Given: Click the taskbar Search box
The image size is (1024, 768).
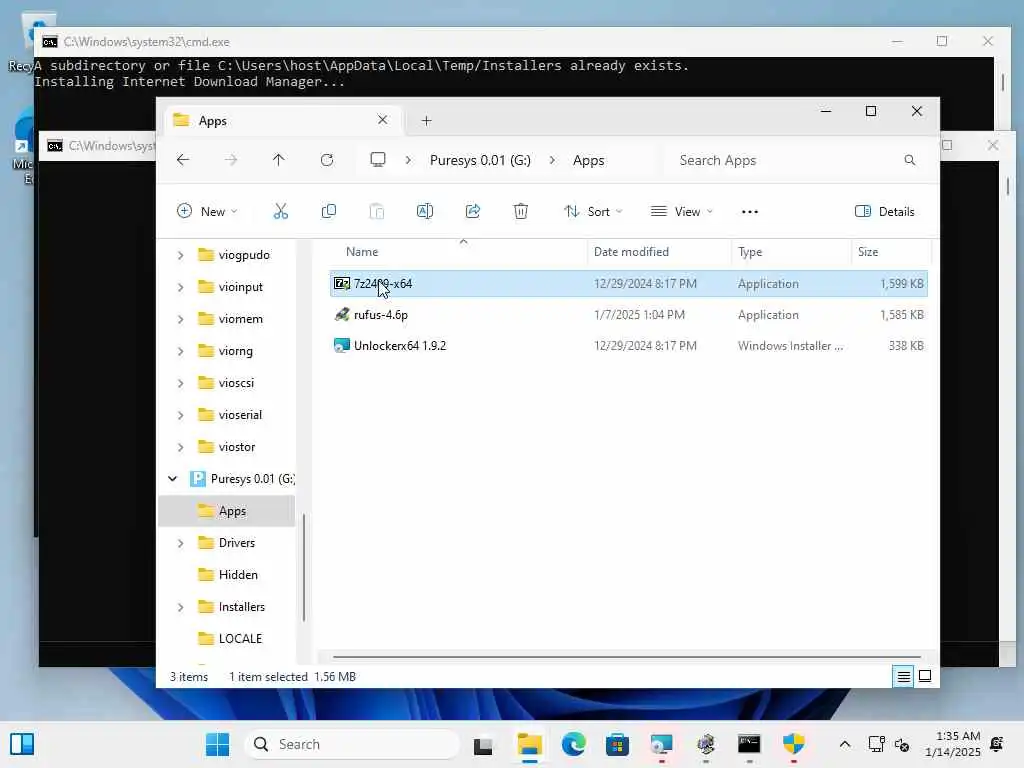Looking at the screenshot, I should (353, 744).
